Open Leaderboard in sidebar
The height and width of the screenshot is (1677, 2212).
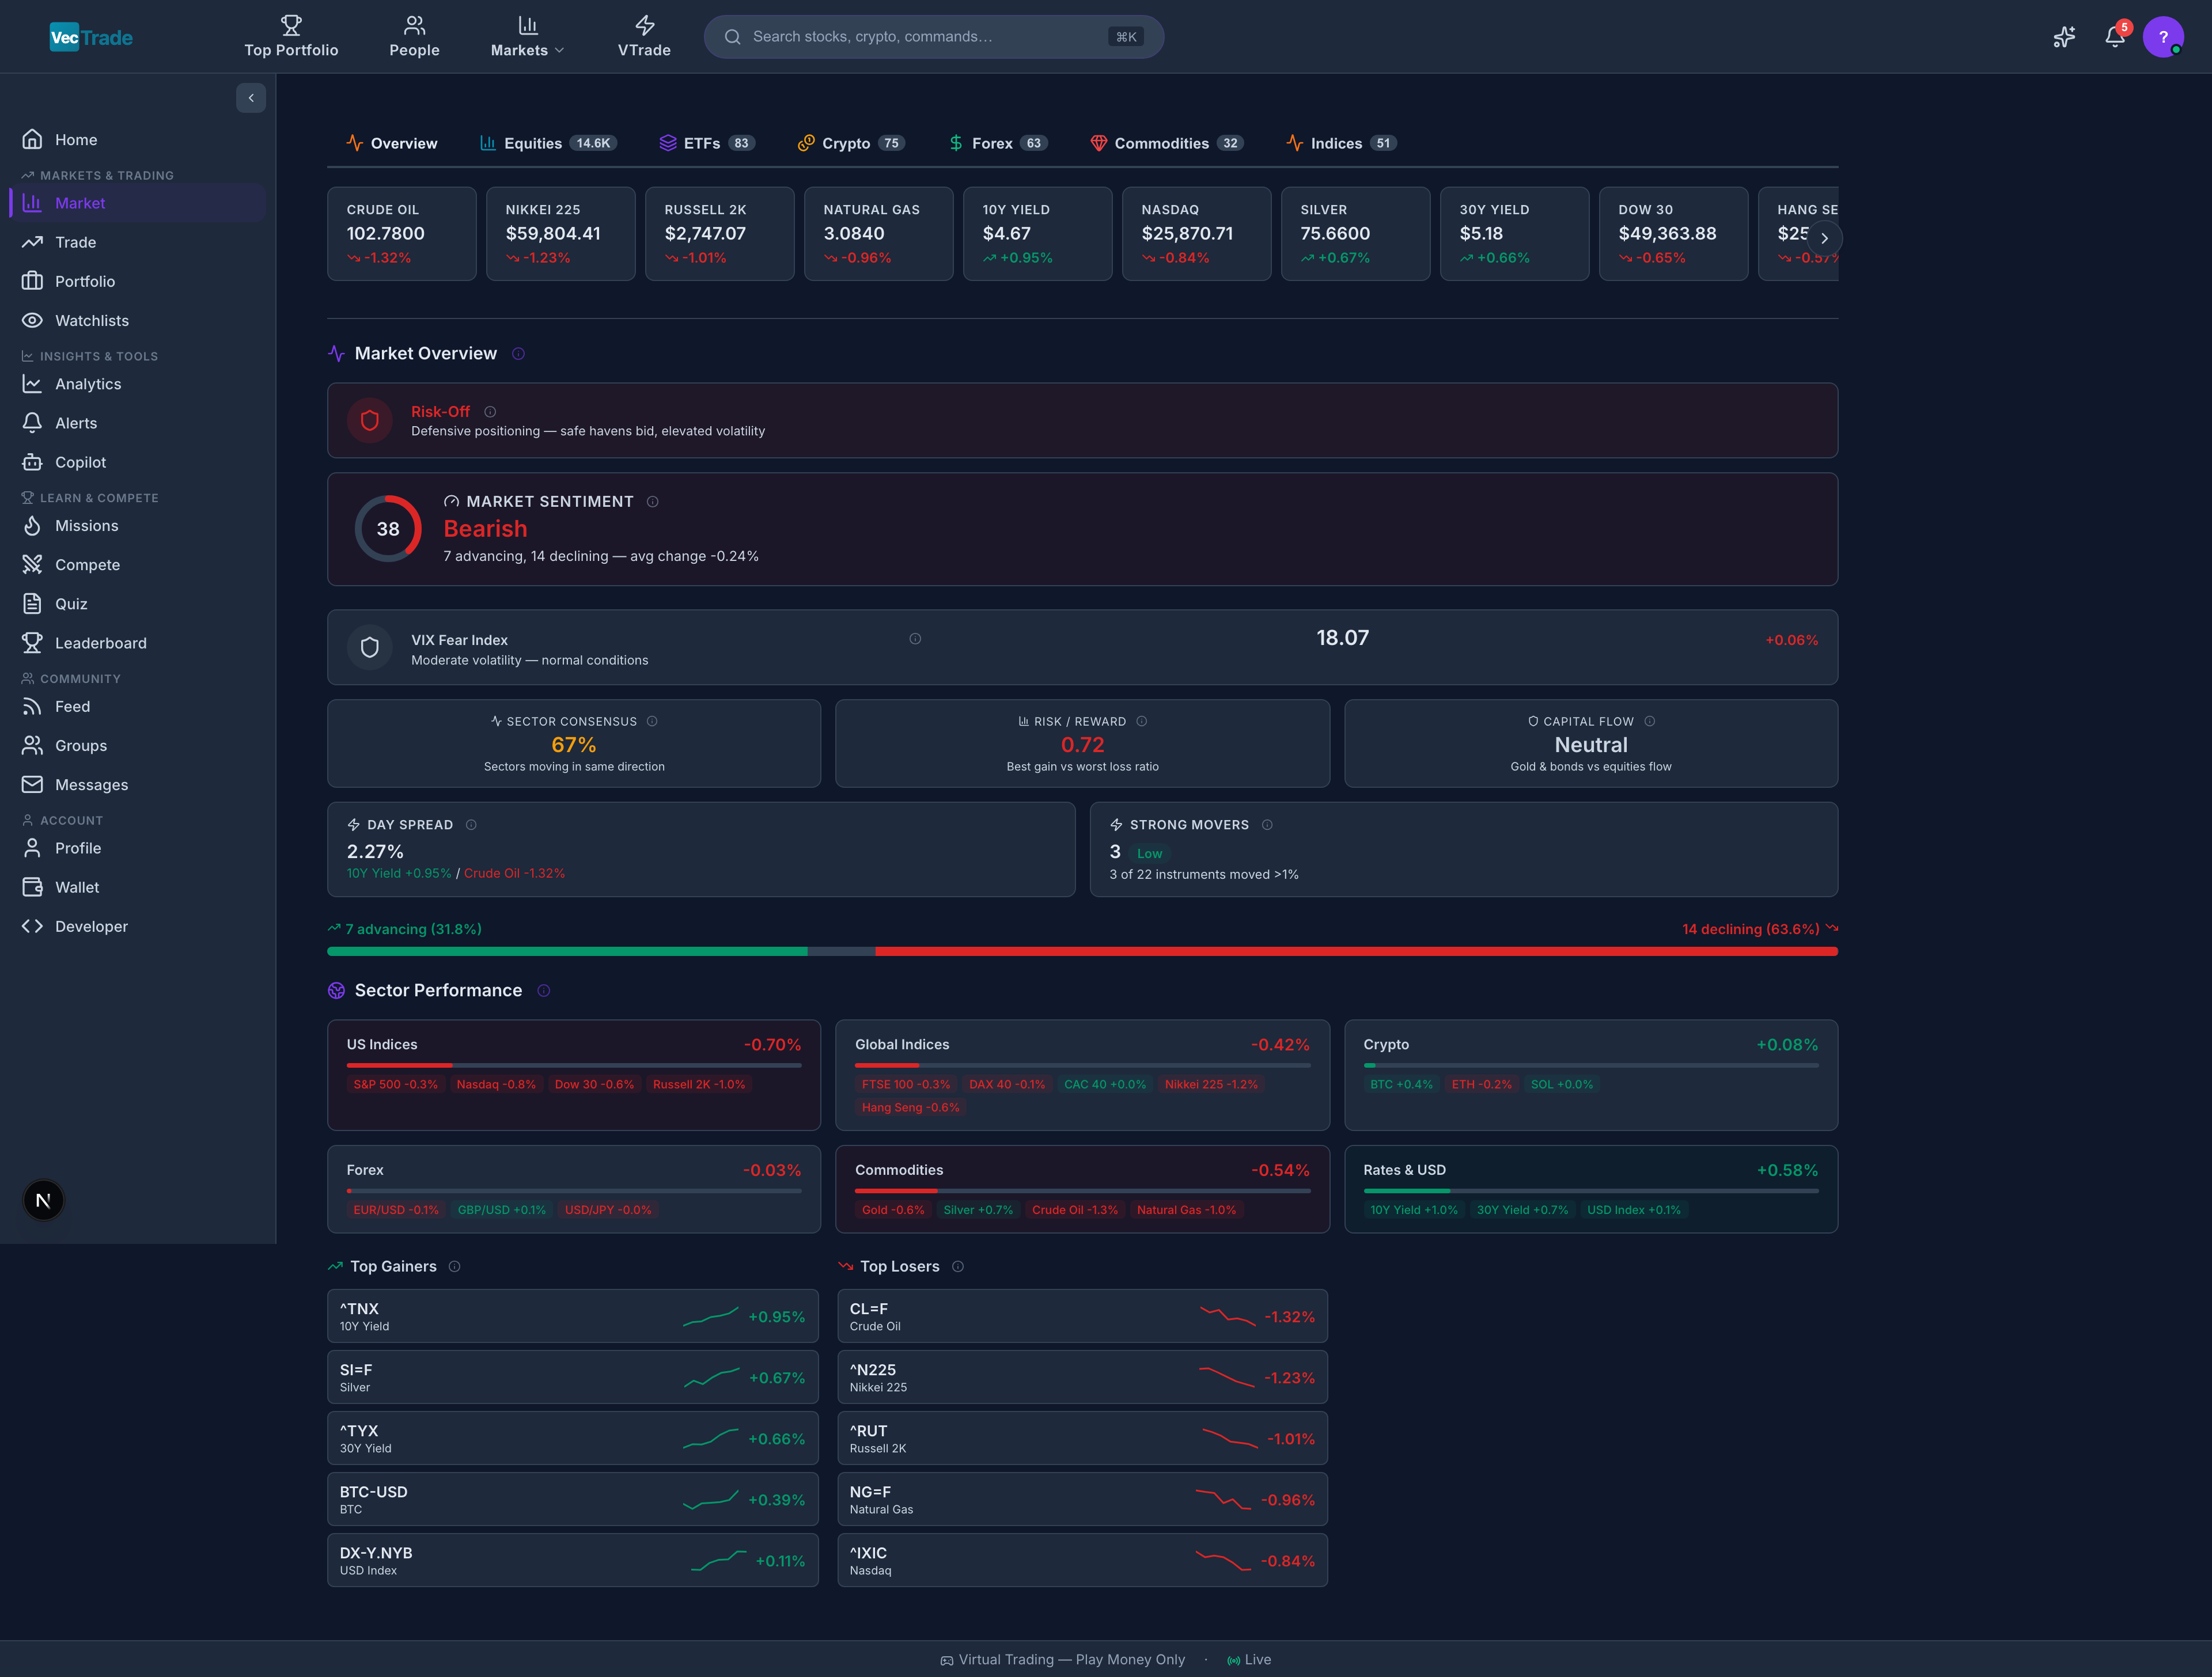coord(138,643)
